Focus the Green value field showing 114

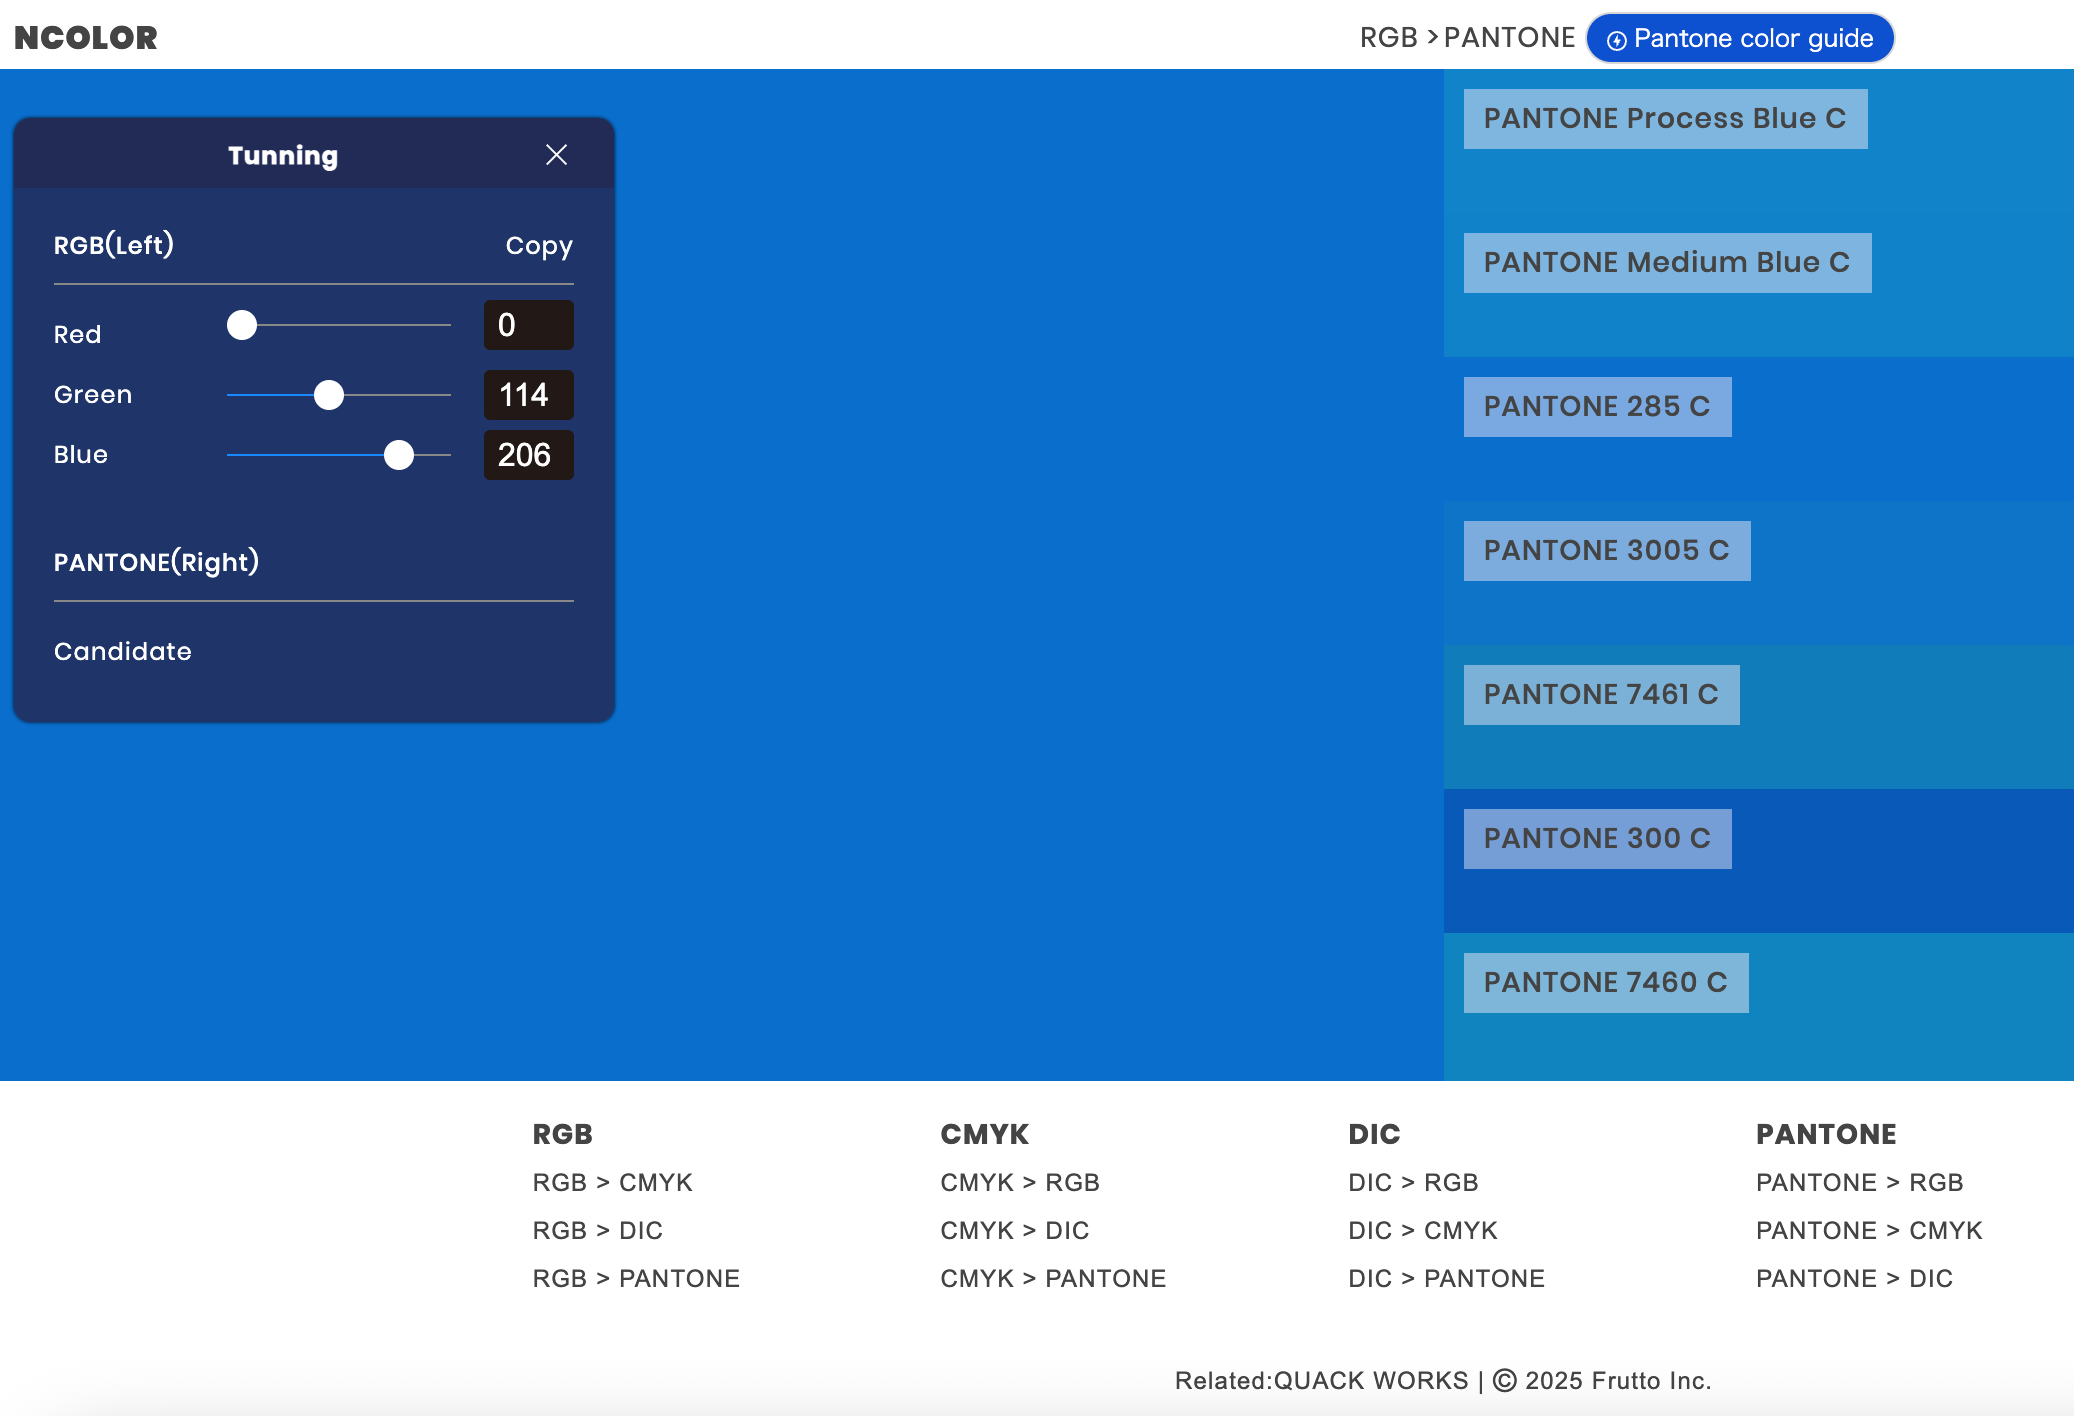(x=529, y=395)
